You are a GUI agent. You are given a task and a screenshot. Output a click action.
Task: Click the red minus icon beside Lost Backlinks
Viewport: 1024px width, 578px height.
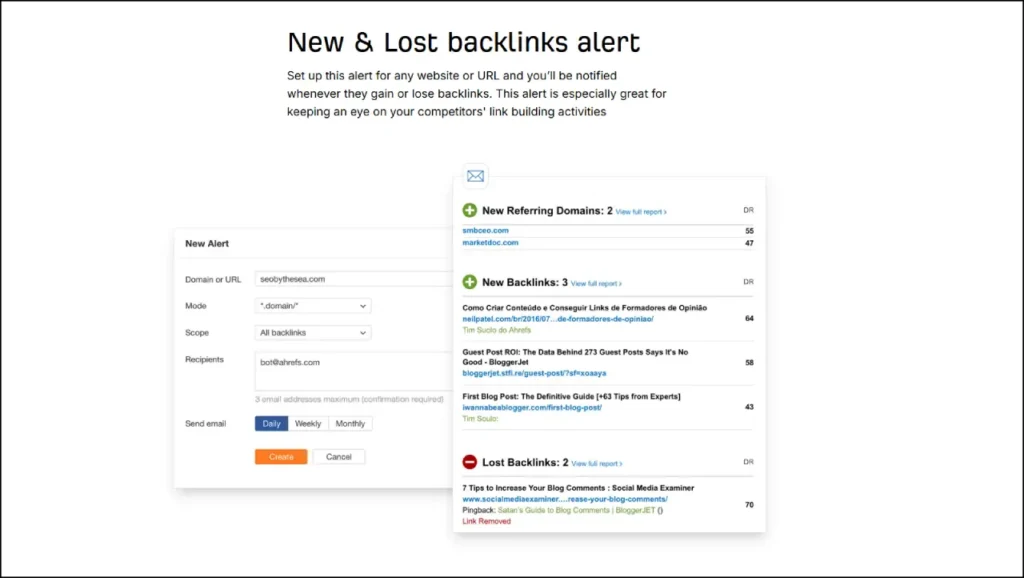pyautogui.click(x=470, y=461)
